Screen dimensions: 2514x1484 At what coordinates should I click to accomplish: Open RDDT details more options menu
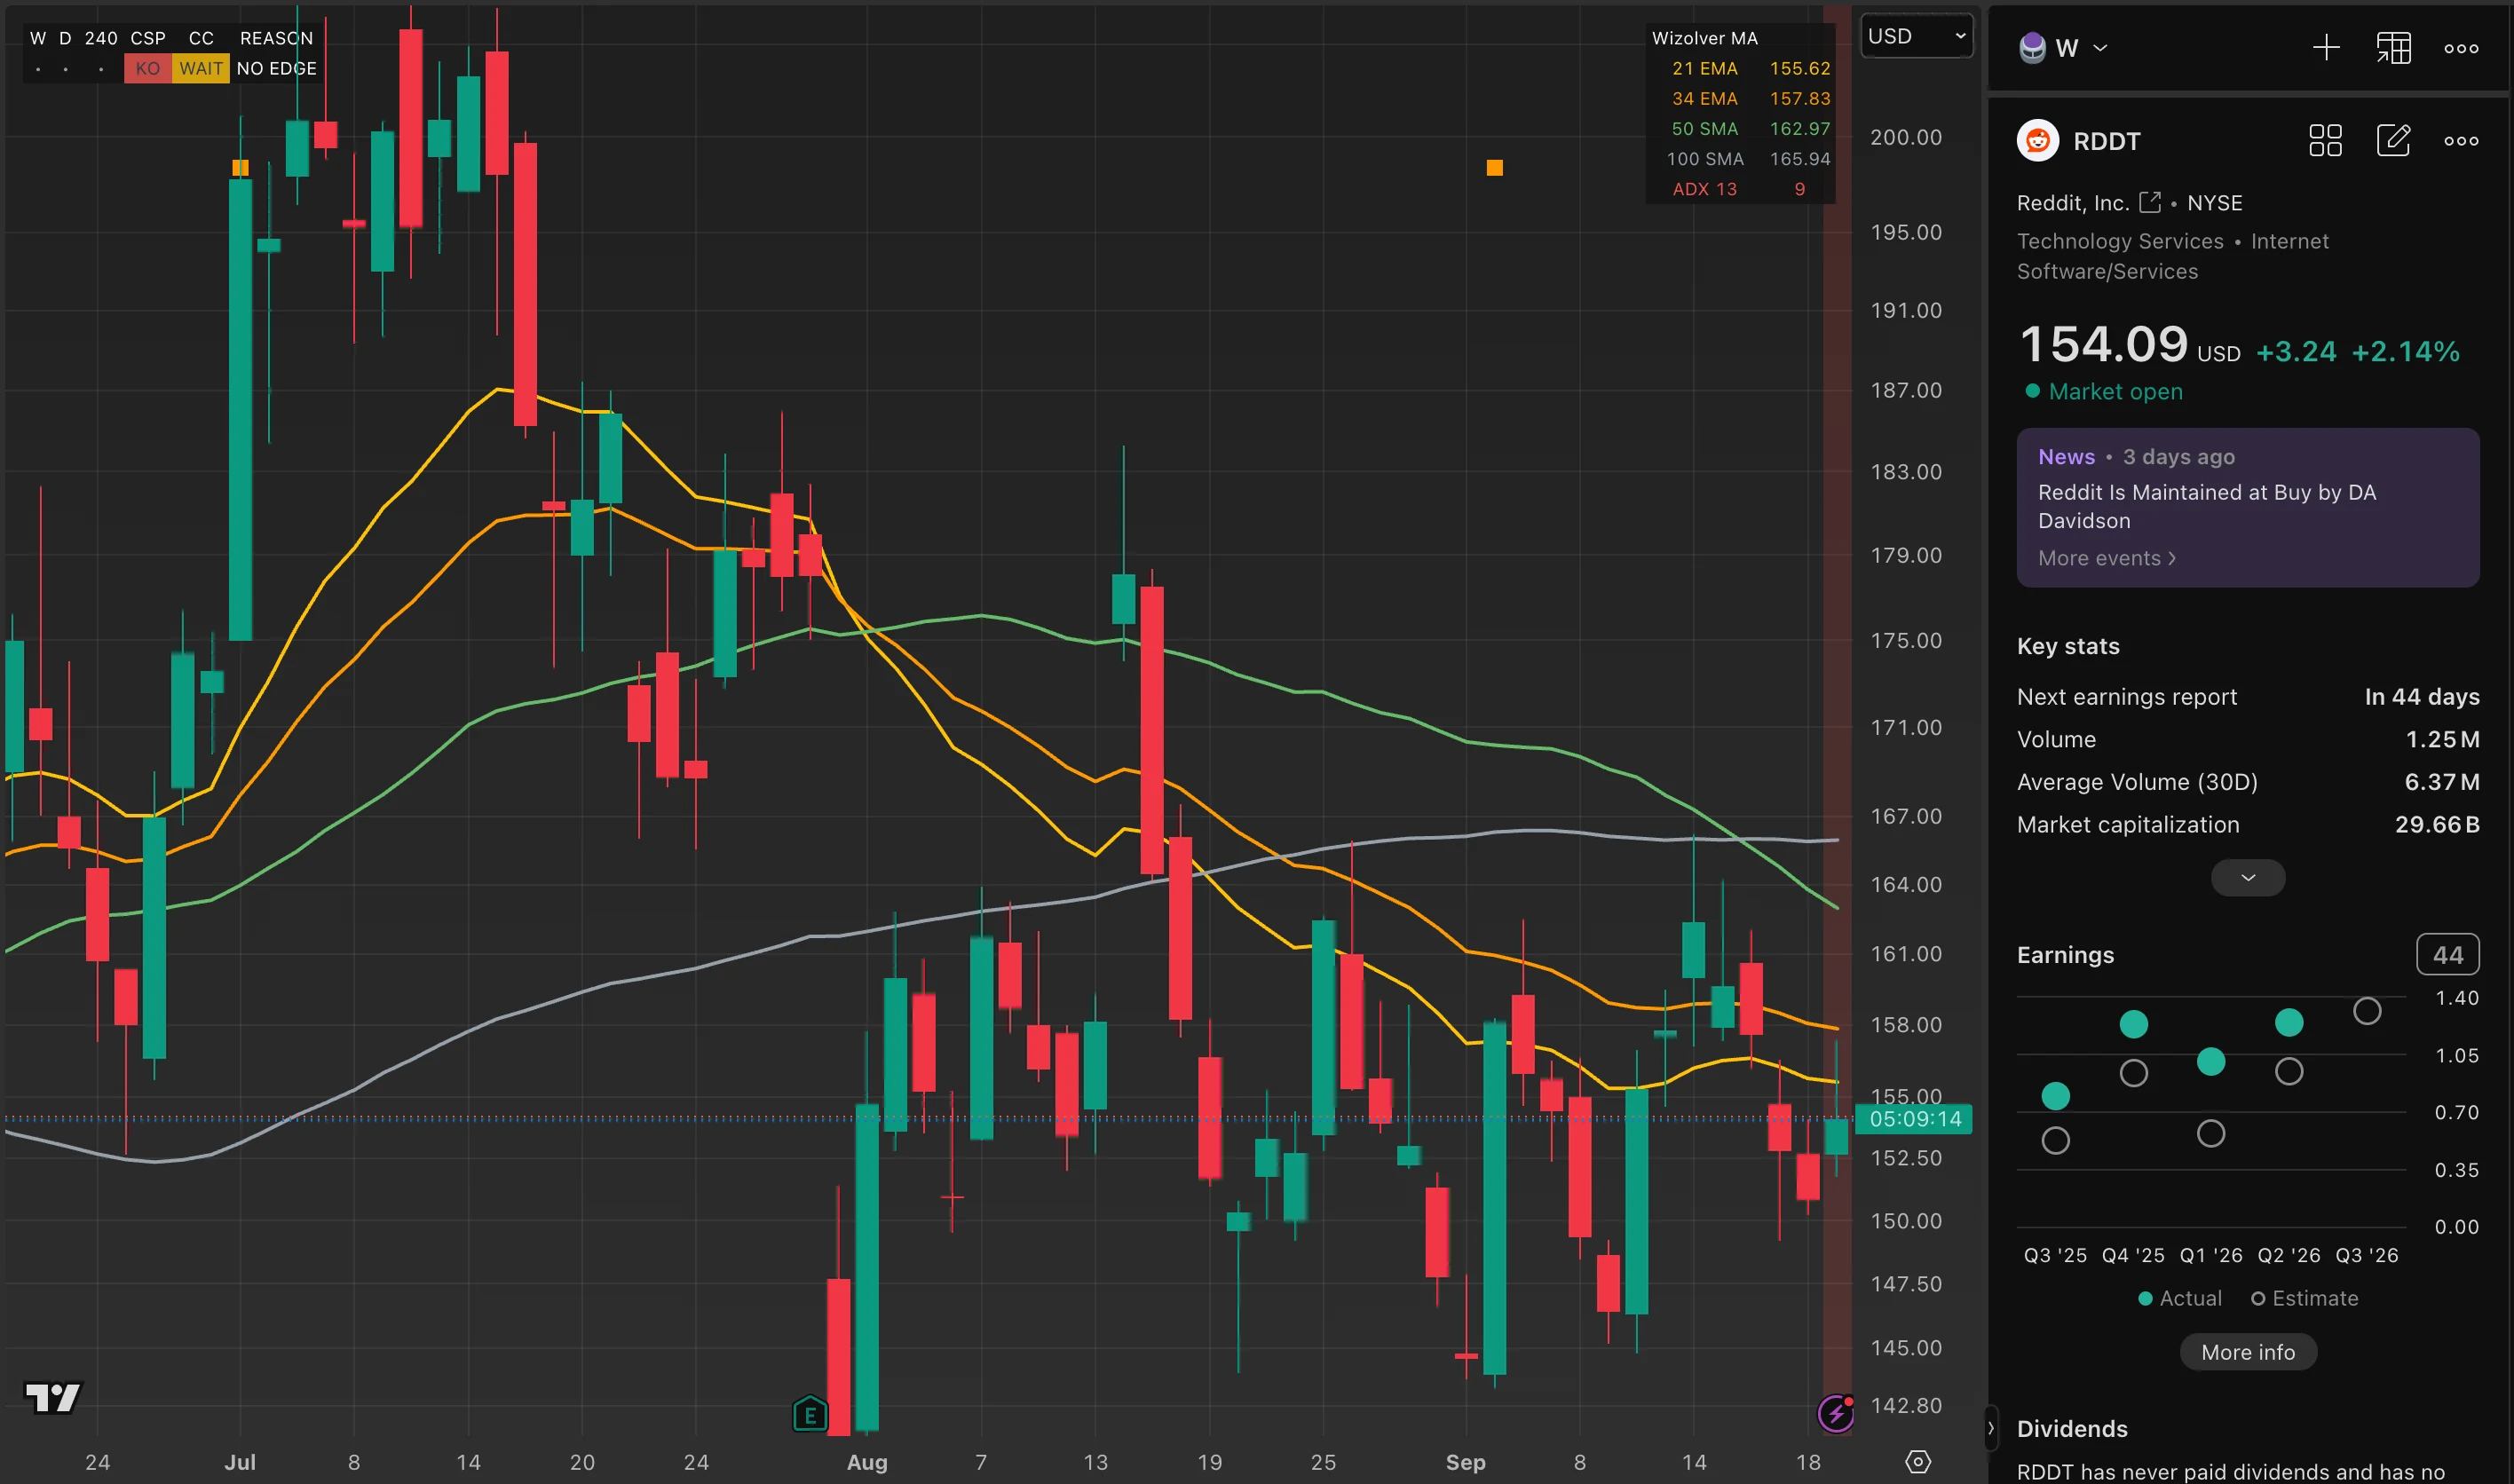(2461, 141)
